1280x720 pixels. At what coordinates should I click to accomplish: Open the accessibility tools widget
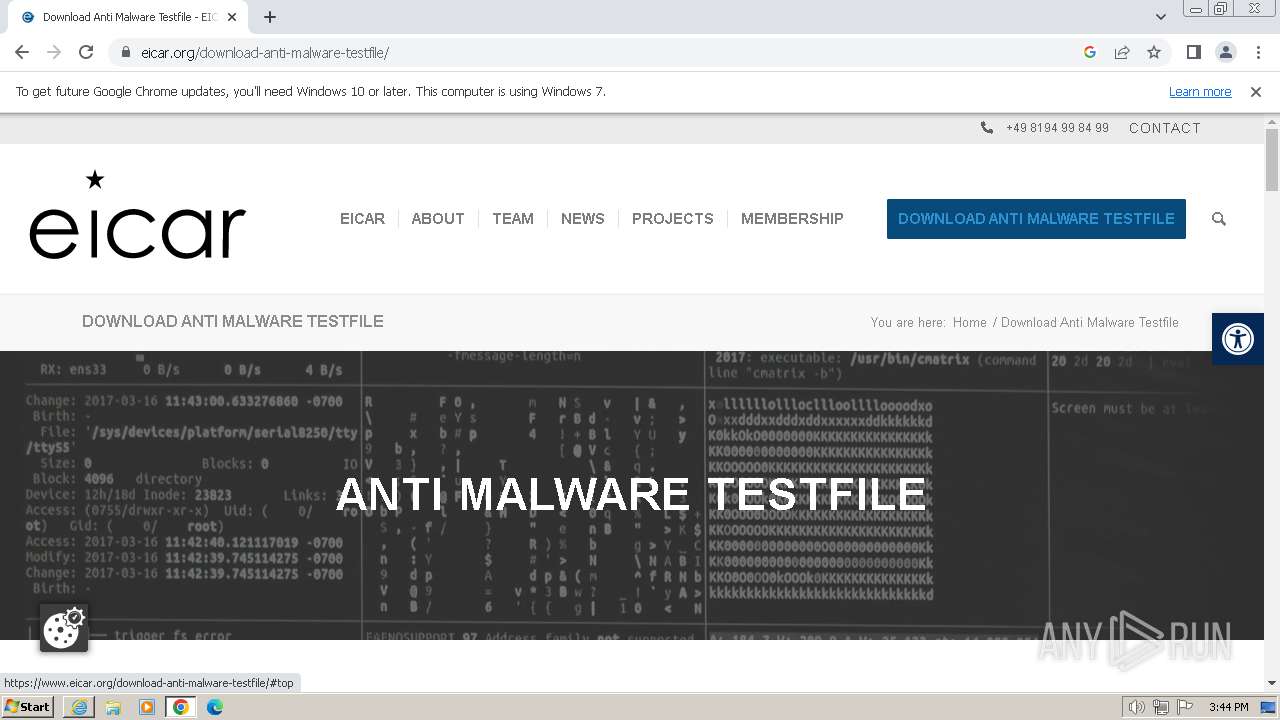(x=1238, y=339)
